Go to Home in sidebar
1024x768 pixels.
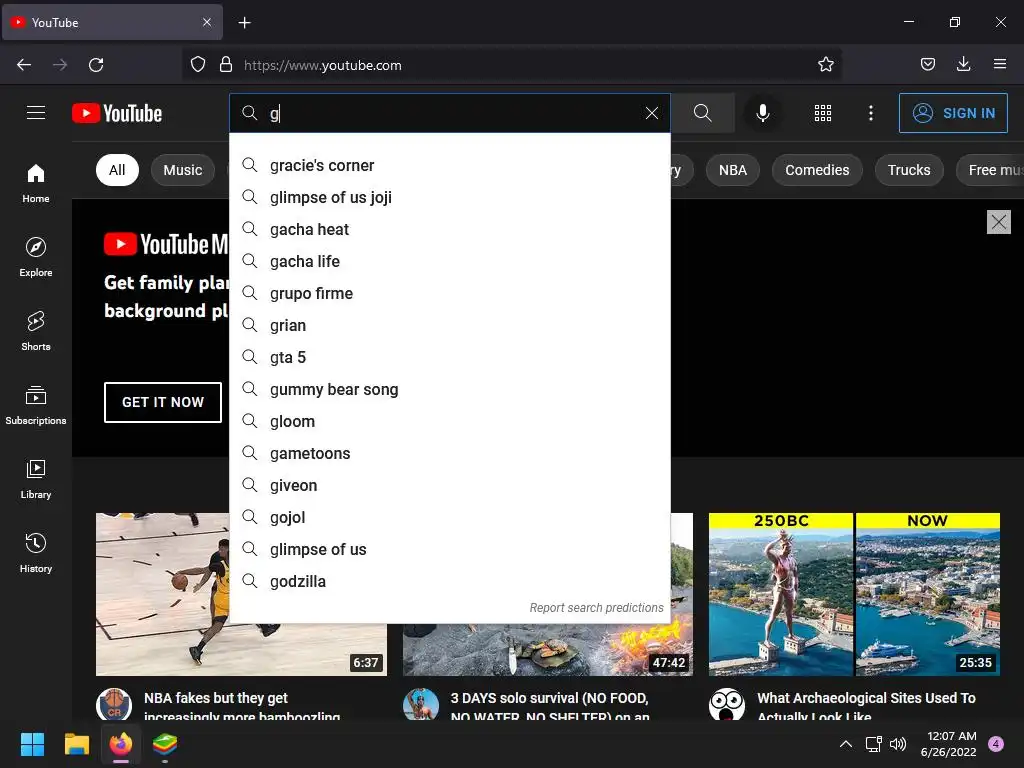click(36, 184)
